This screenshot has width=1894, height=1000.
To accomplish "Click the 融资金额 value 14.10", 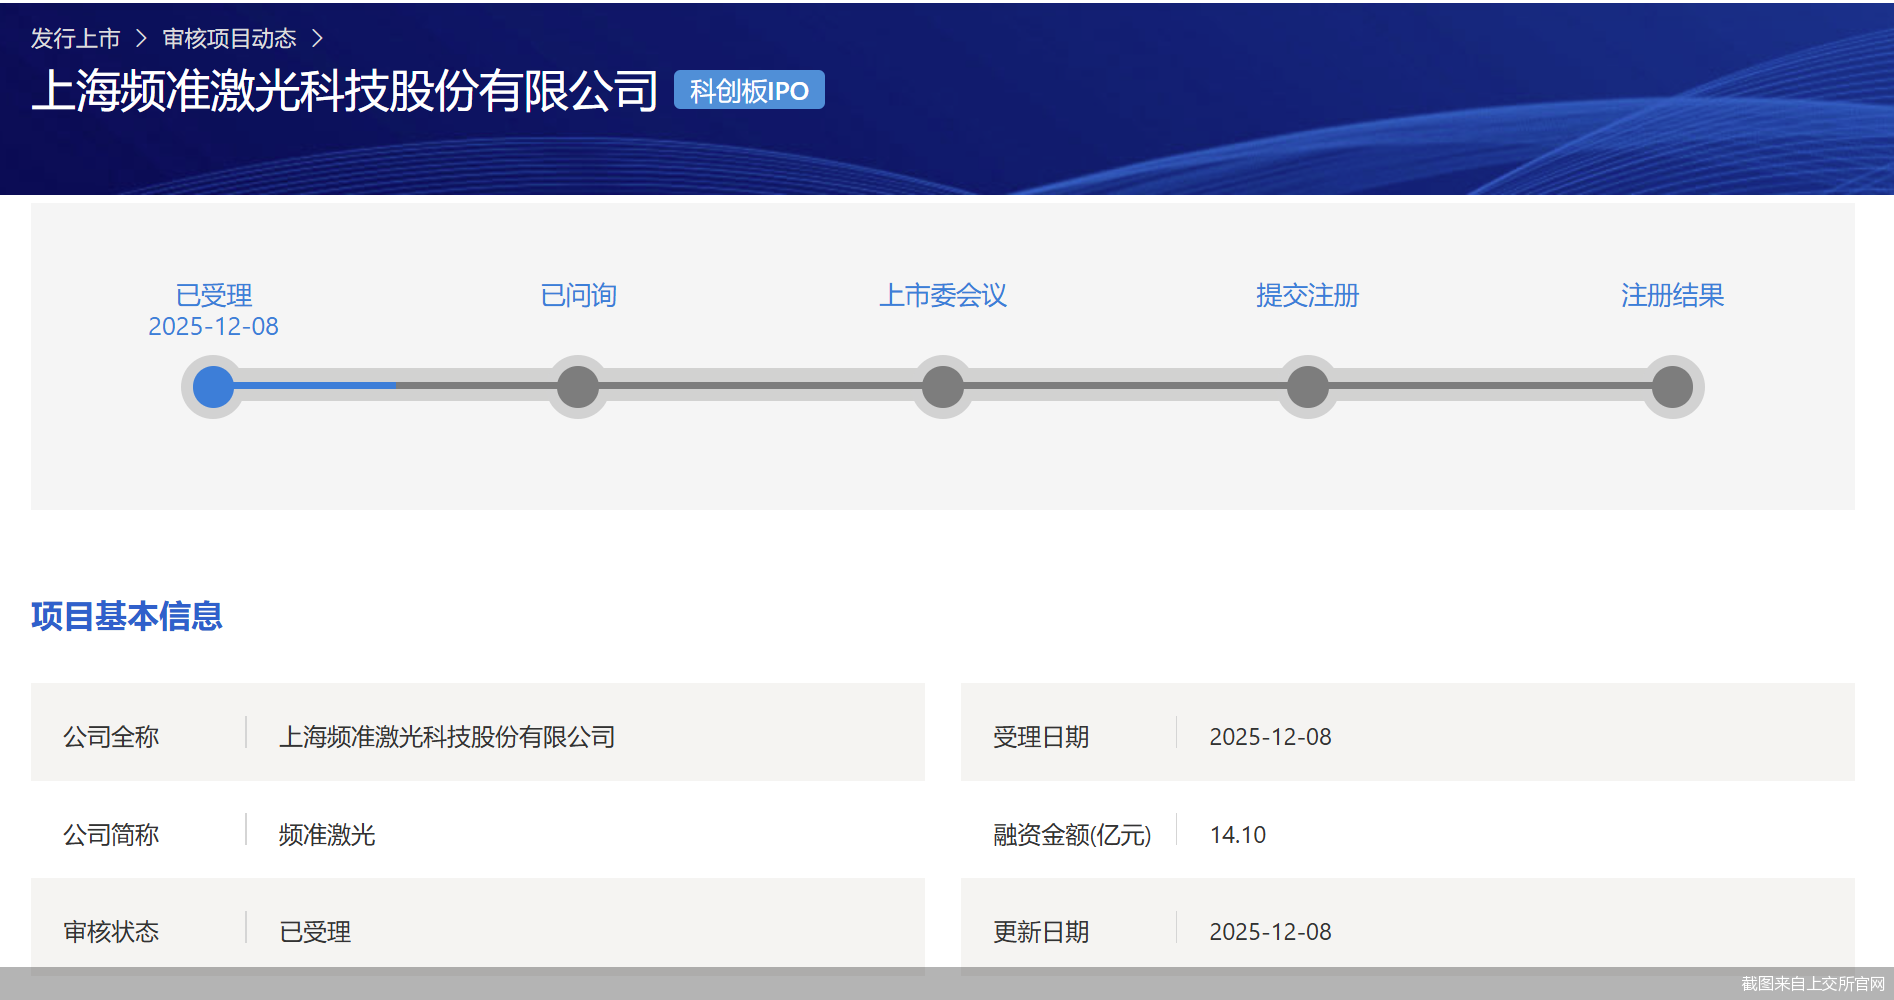I will click(x=1237, y=834).
